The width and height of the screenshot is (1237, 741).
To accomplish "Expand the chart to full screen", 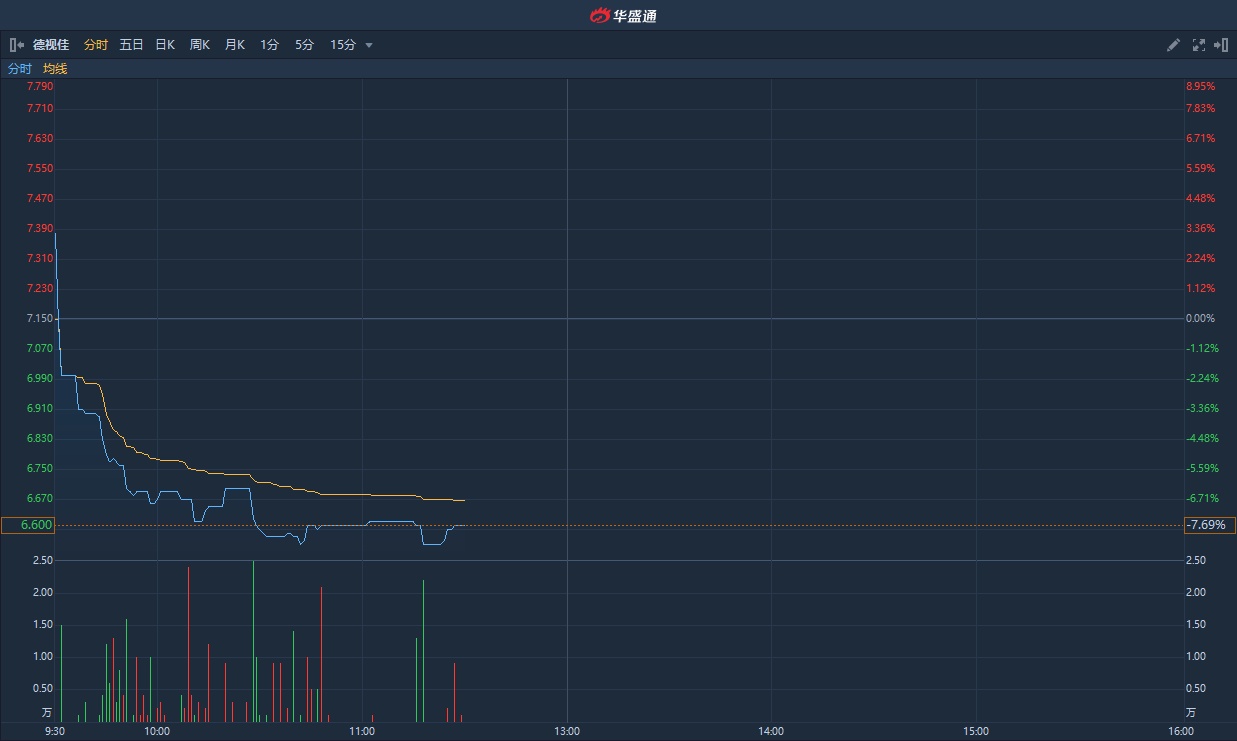I will pyautogui.click(x=1199, y=45).
